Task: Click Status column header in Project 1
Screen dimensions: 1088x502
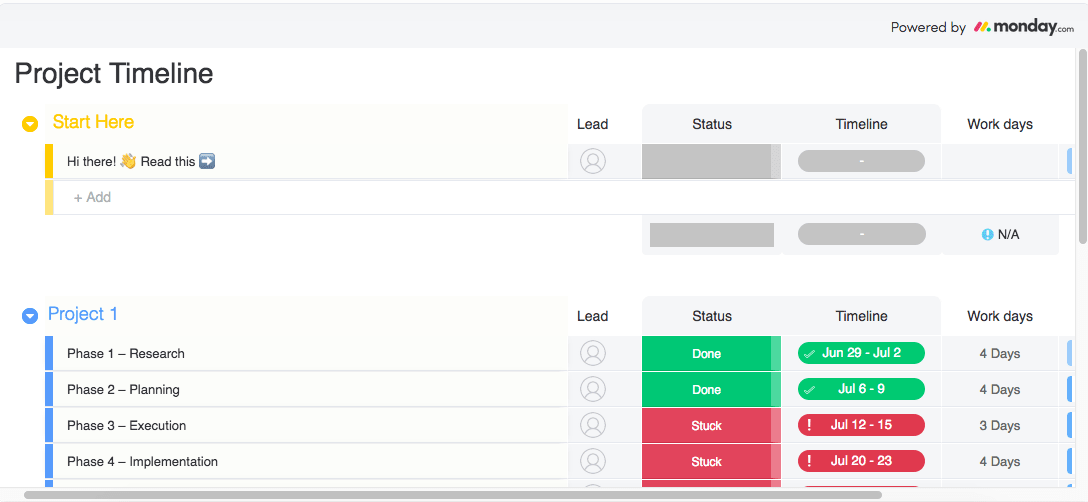Action: [x=712, y=316]
